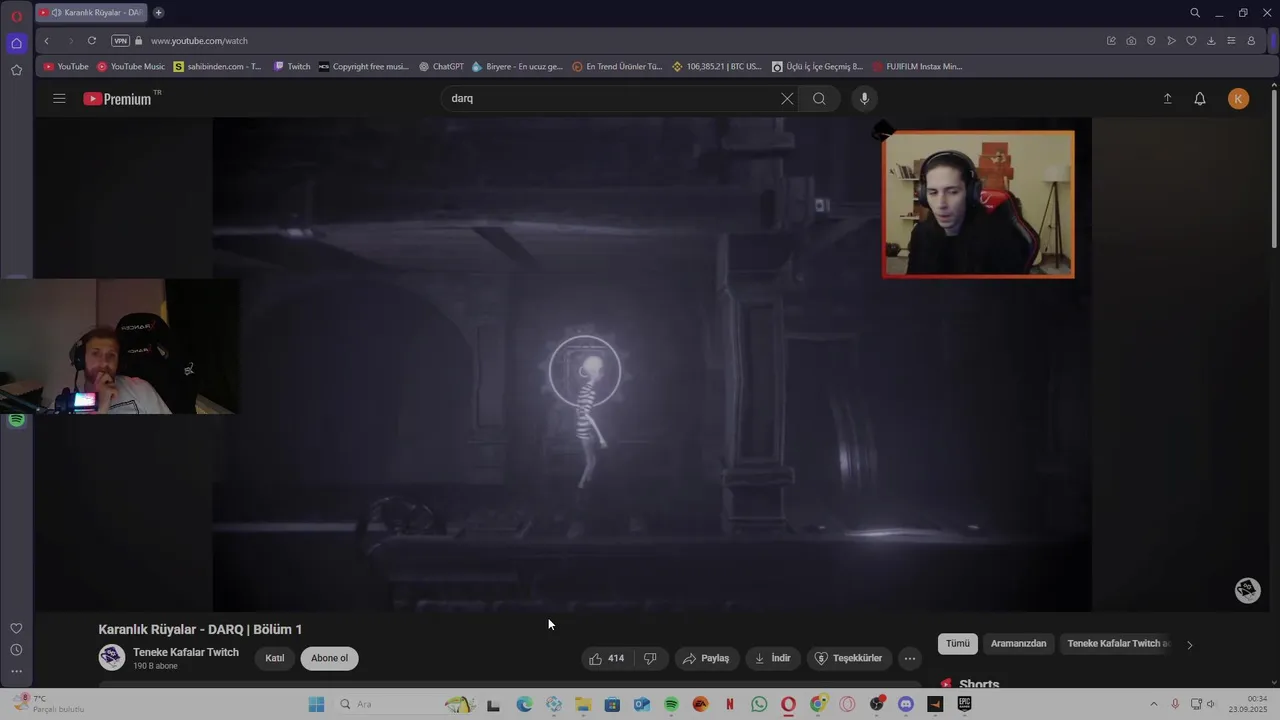Image resolution: width=1280 pixels, height=720 pixels.
Task: Click the pinned tab mute speaker icon
Action: point(56,13)
